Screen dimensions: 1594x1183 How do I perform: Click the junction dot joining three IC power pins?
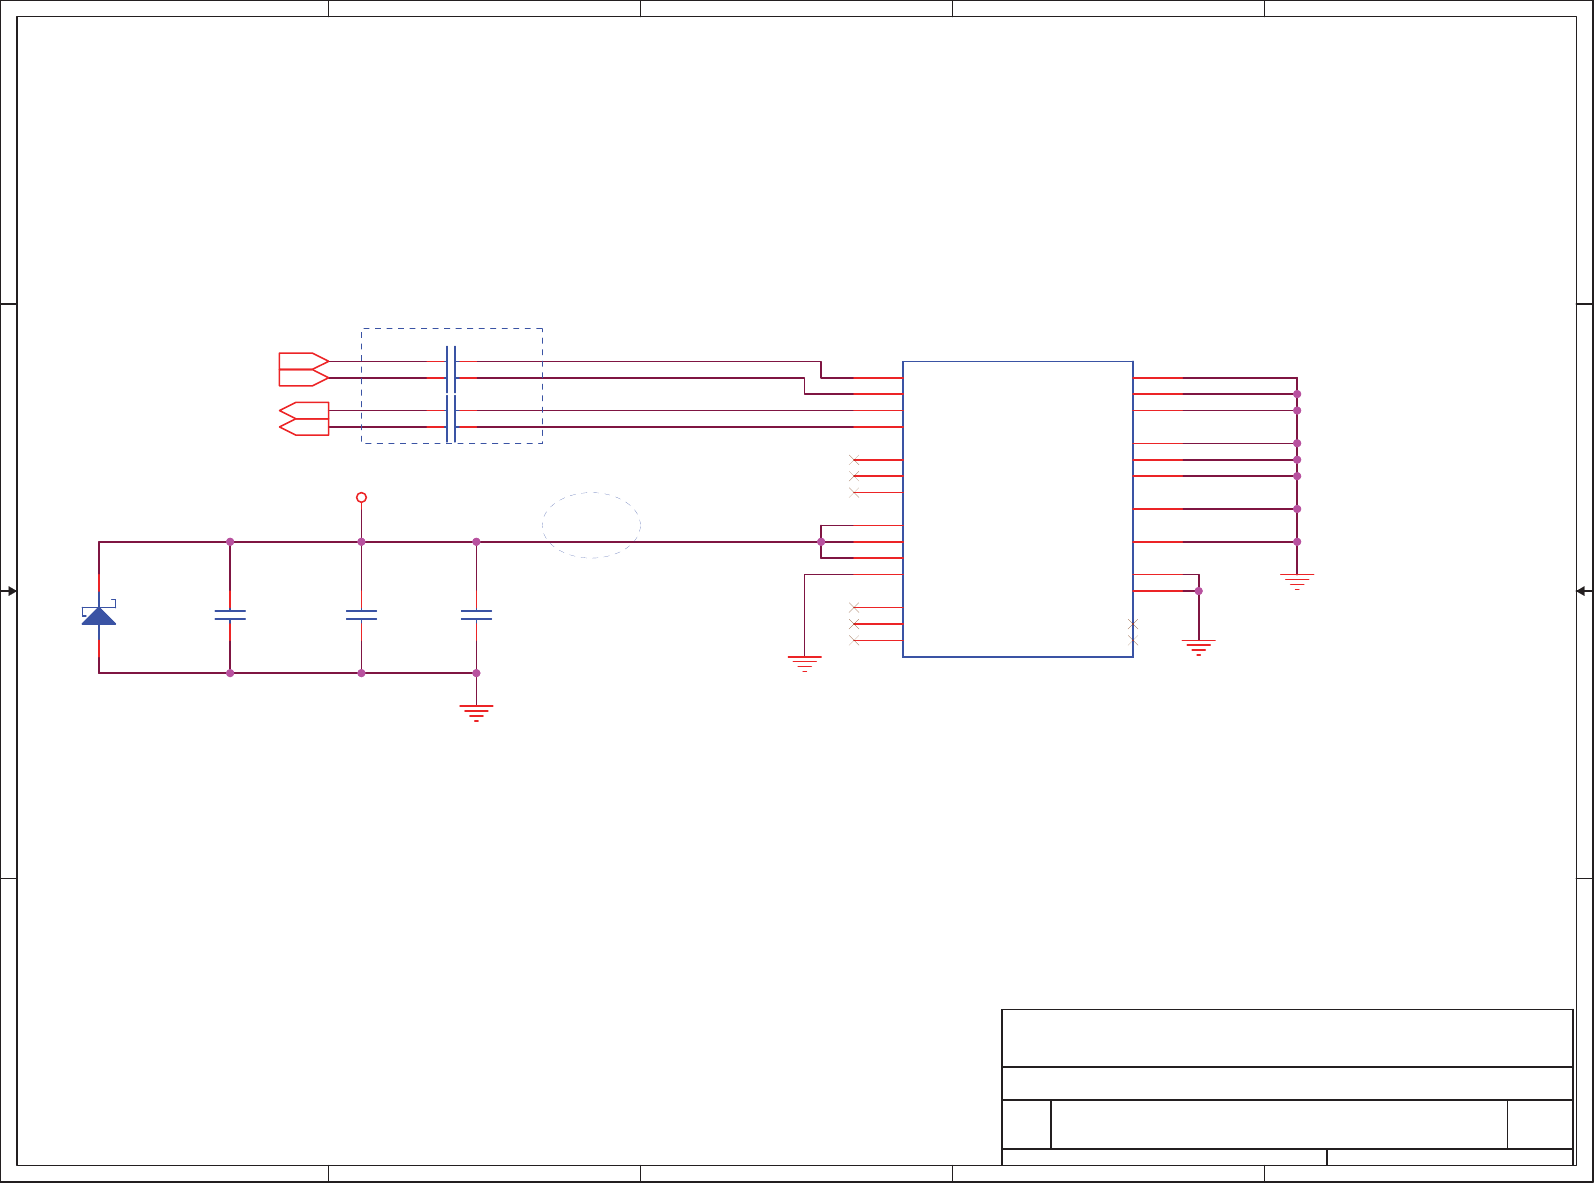[x=821, y=542]
